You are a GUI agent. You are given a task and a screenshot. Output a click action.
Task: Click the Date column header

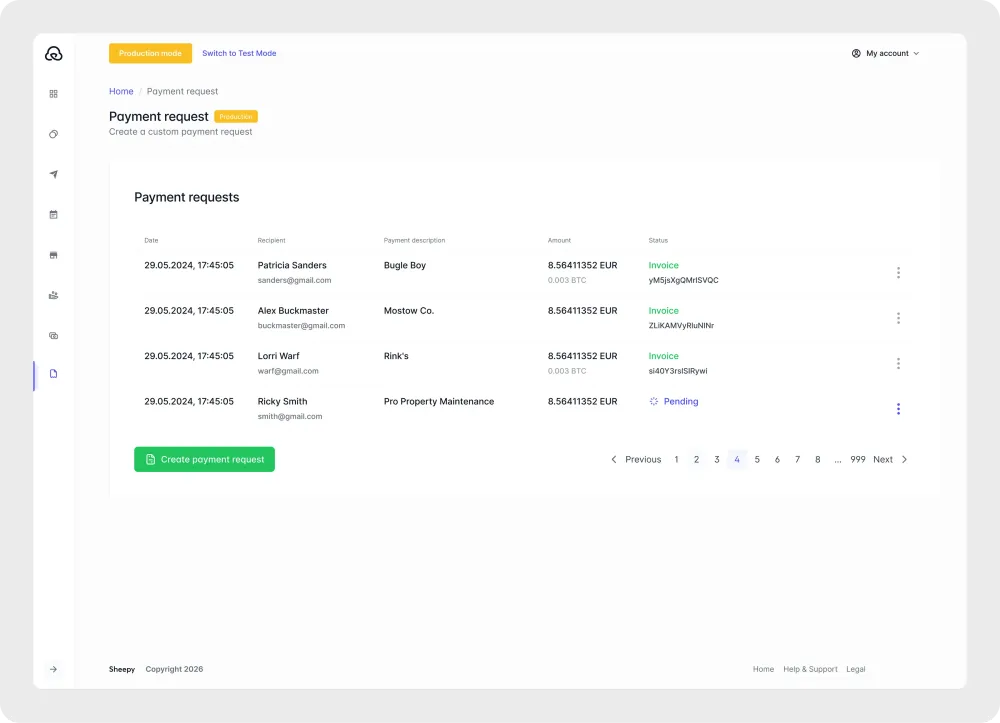151,240
